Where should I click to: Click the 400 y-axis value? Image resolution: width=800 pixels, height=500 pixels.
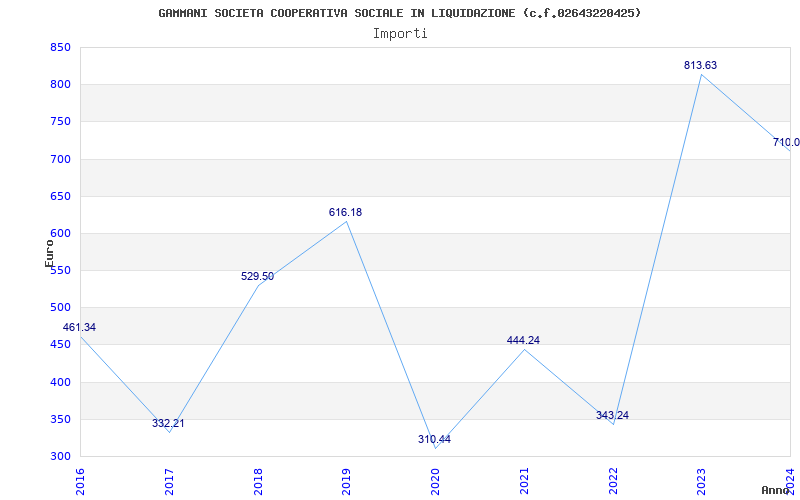60,382
